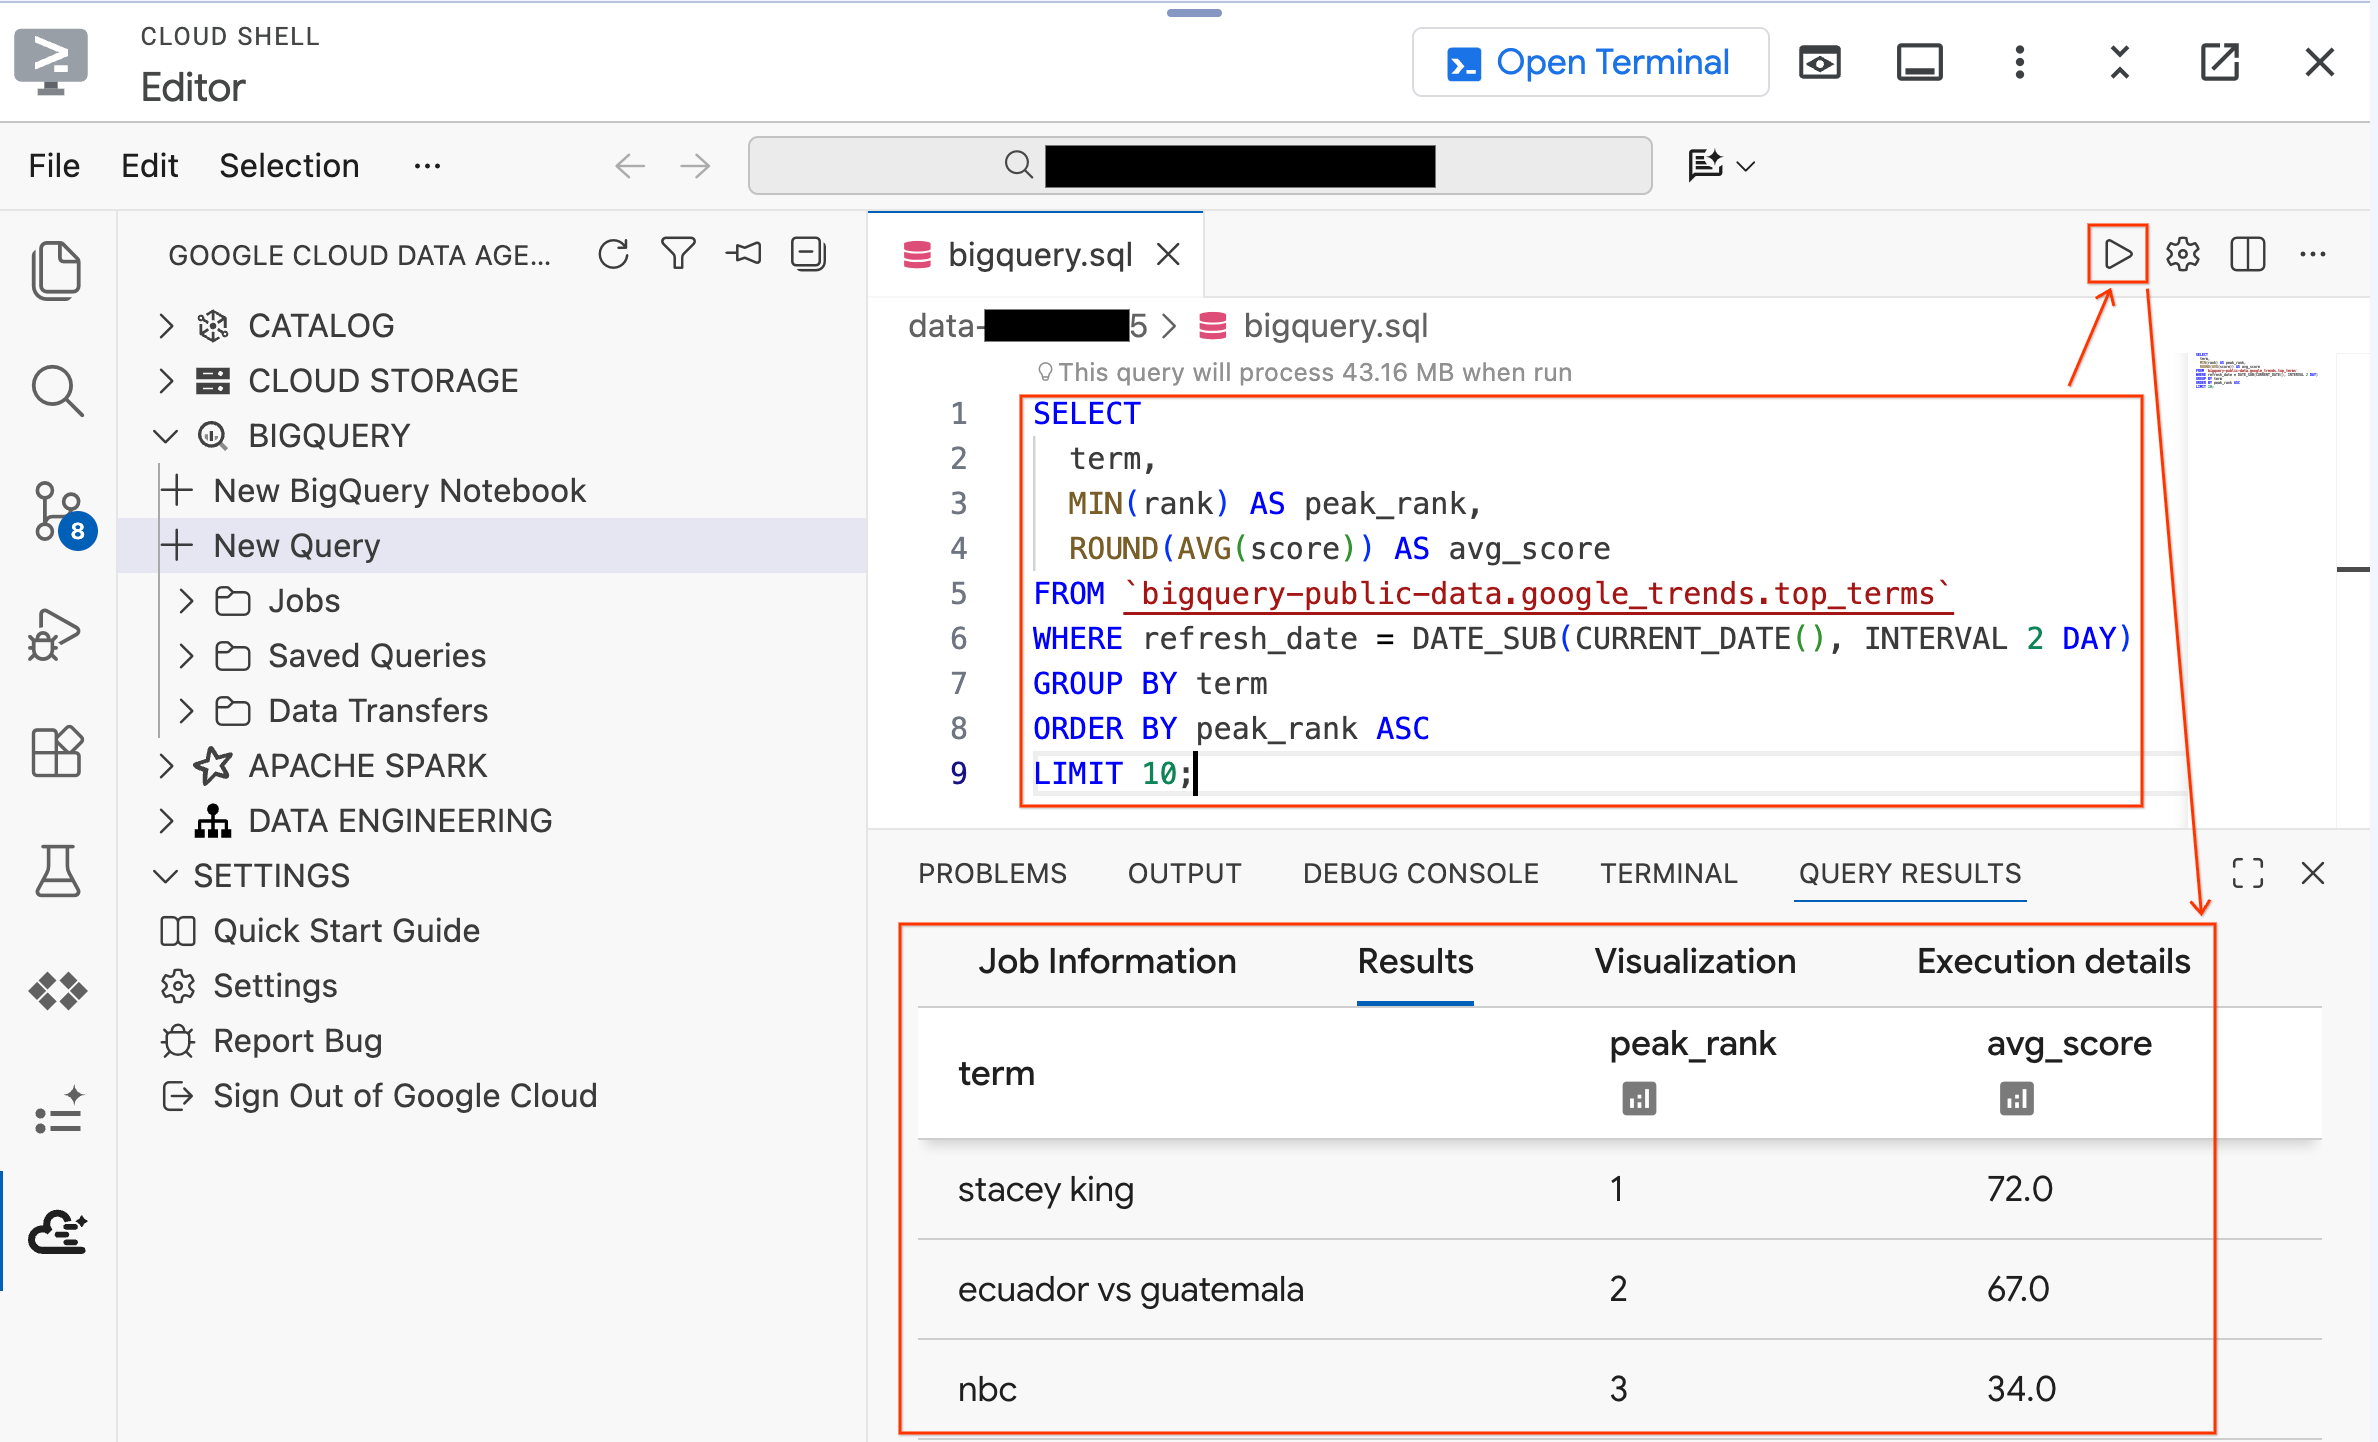
Task: Open Google Cloud Data Agent sidebar icon
Action: (x=57, y=1231)
